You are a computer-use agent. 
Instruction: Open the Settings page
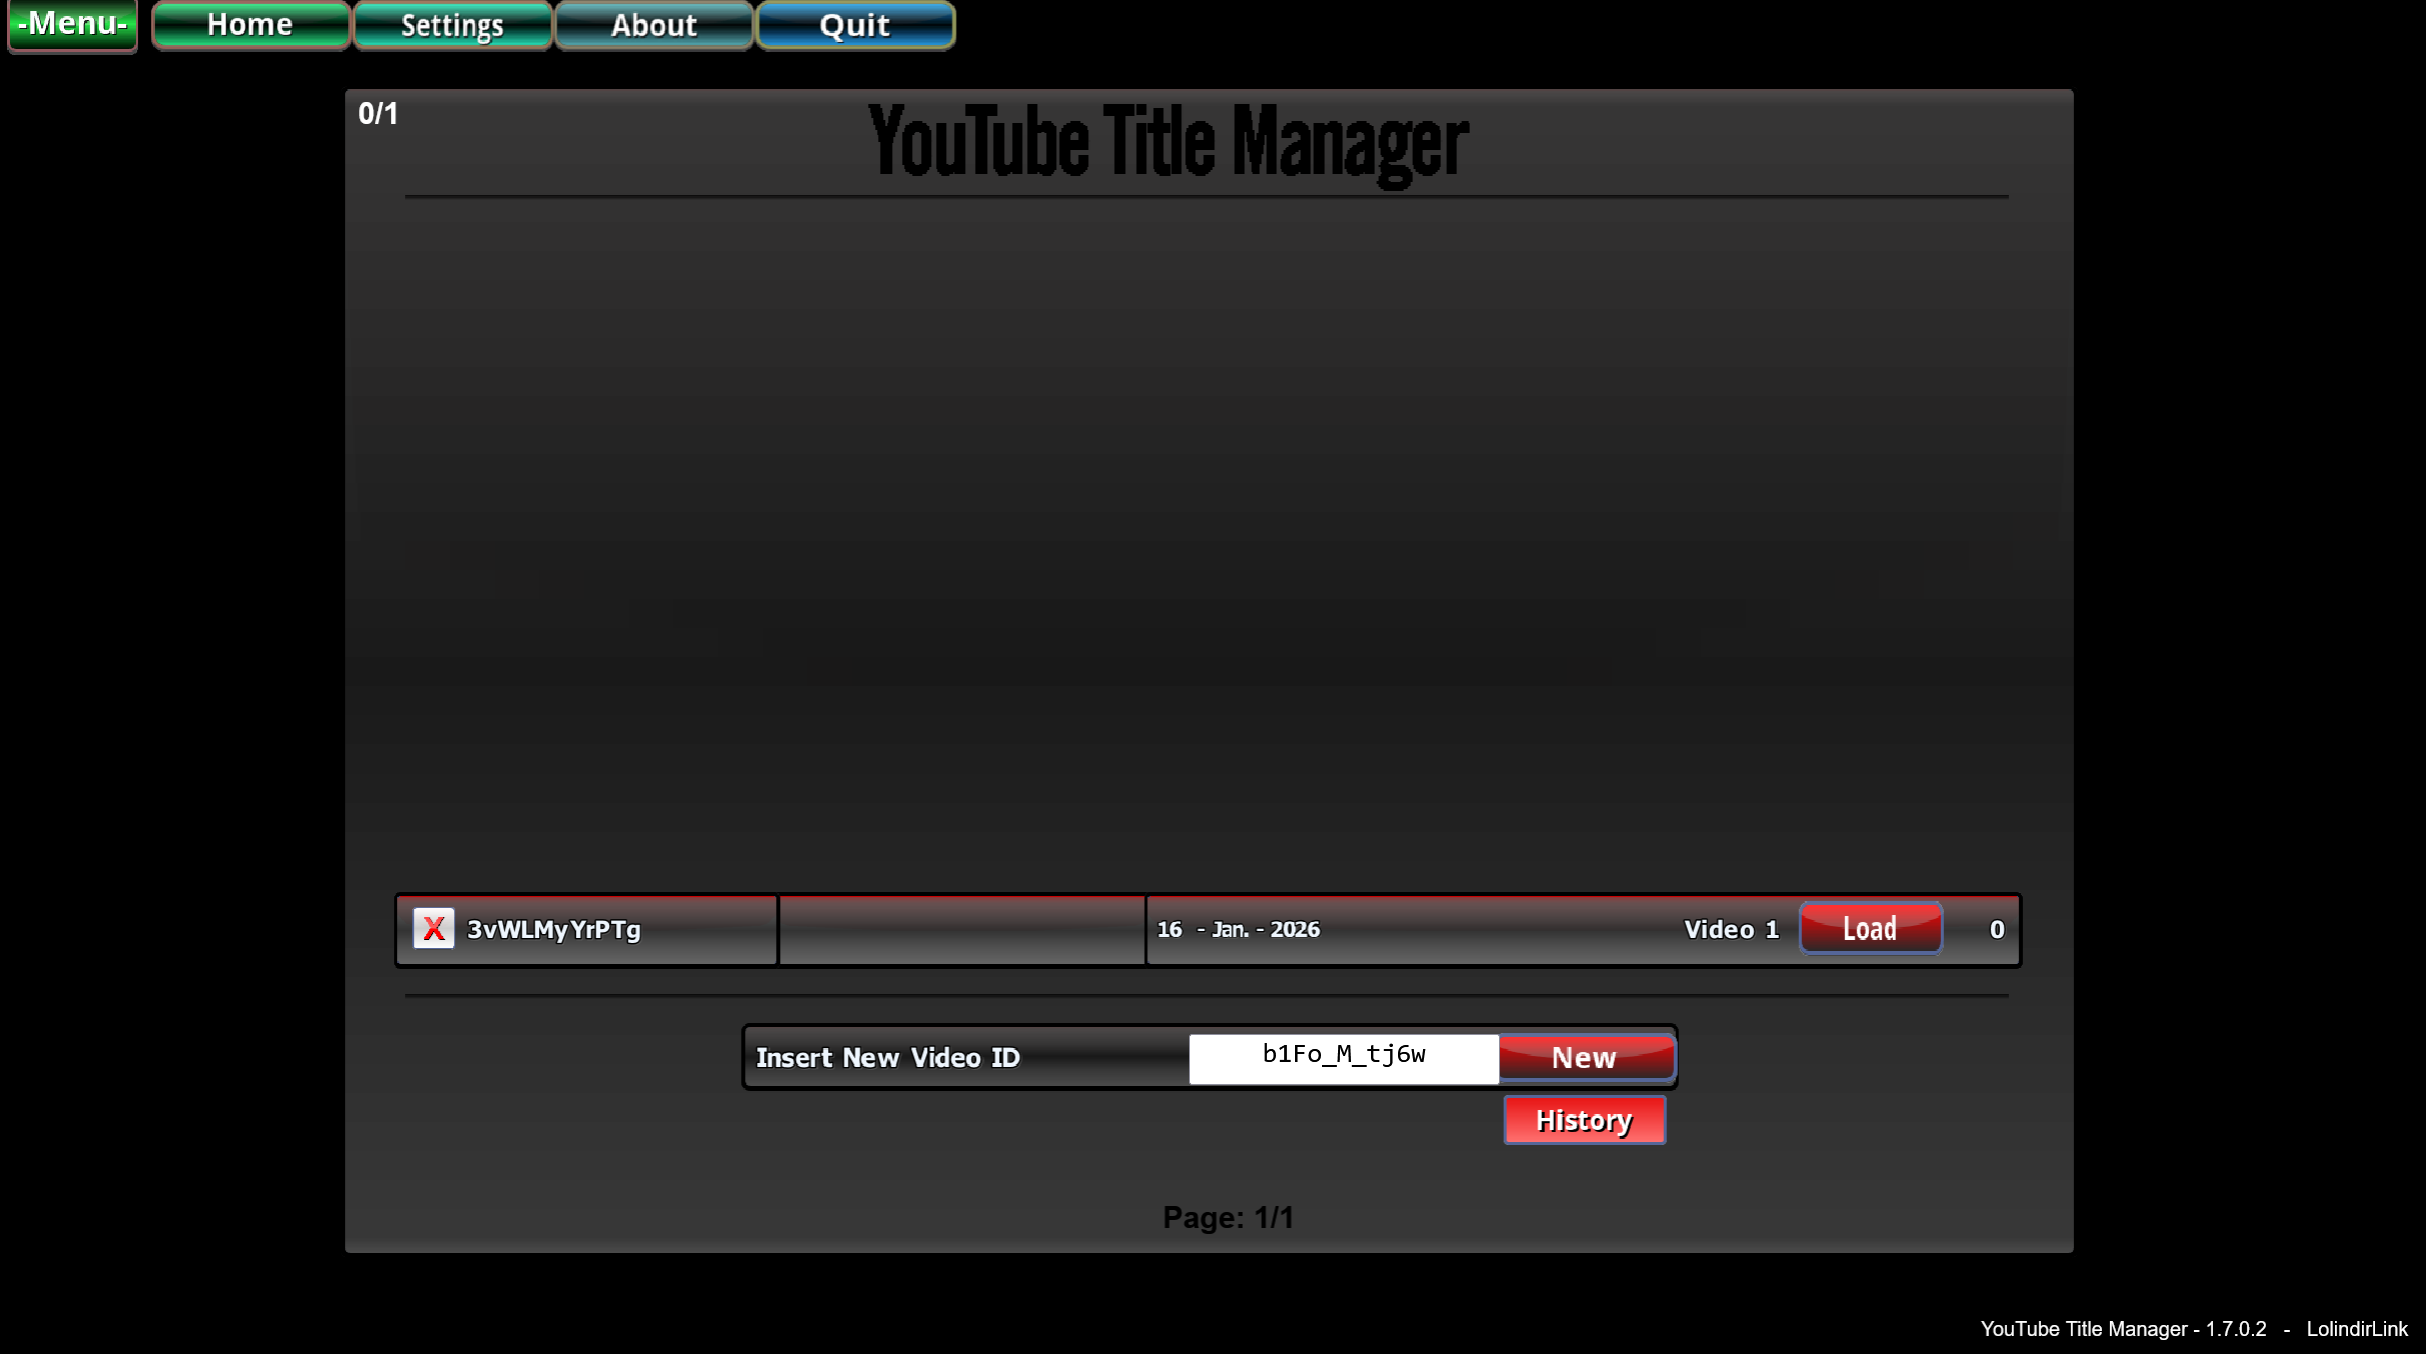click(452, 25)
